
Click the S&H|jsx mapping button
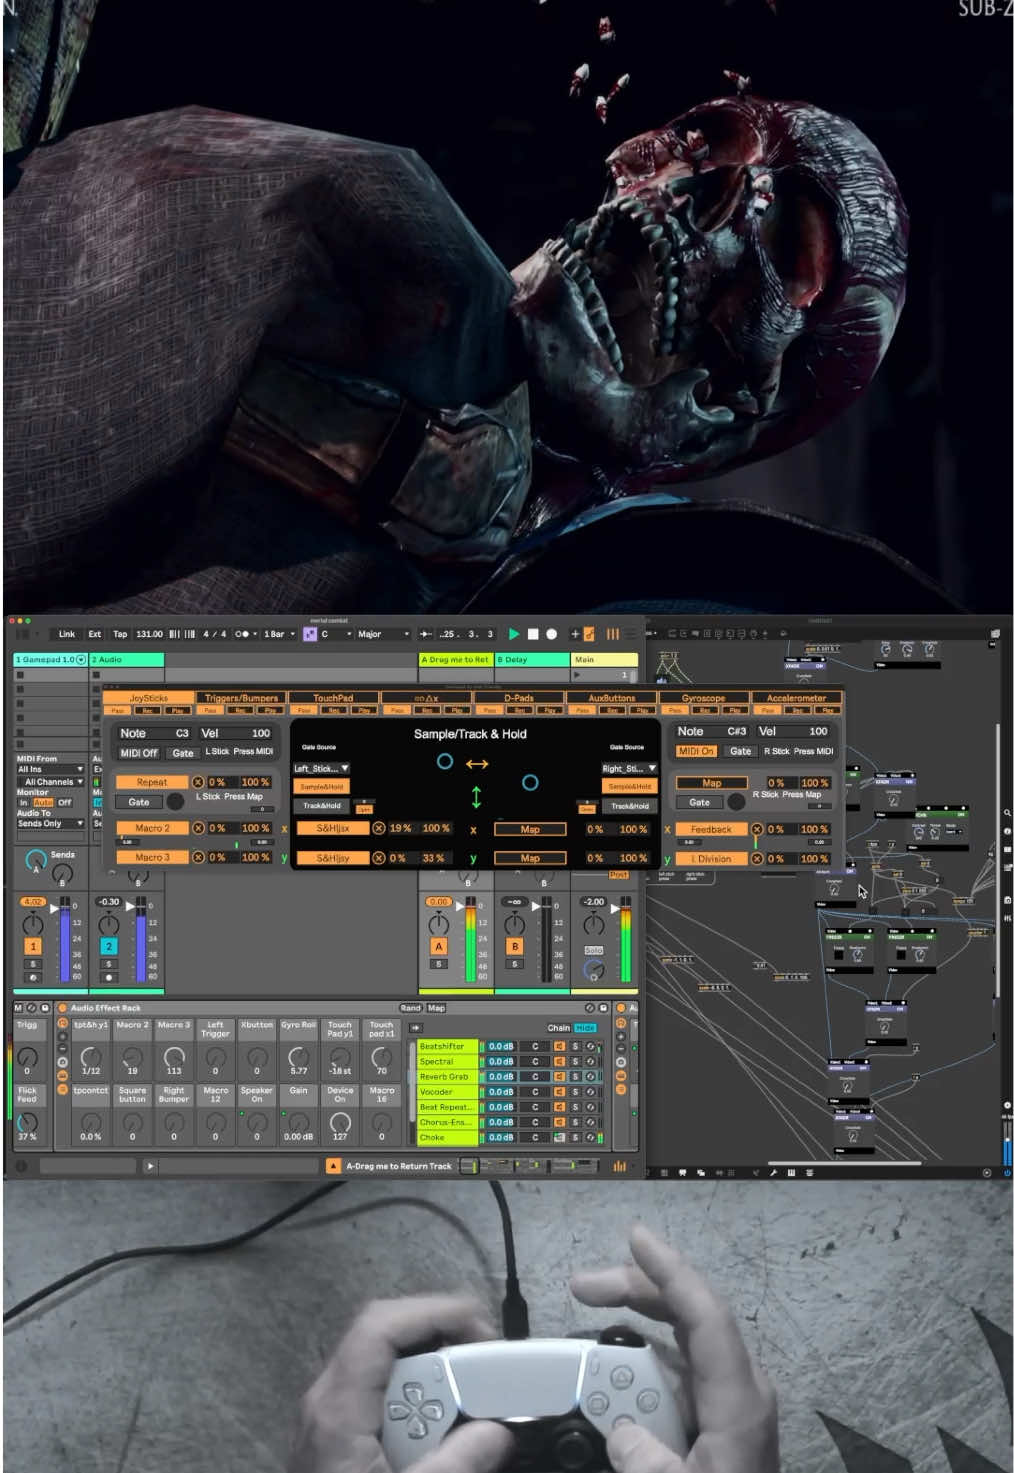333,828
